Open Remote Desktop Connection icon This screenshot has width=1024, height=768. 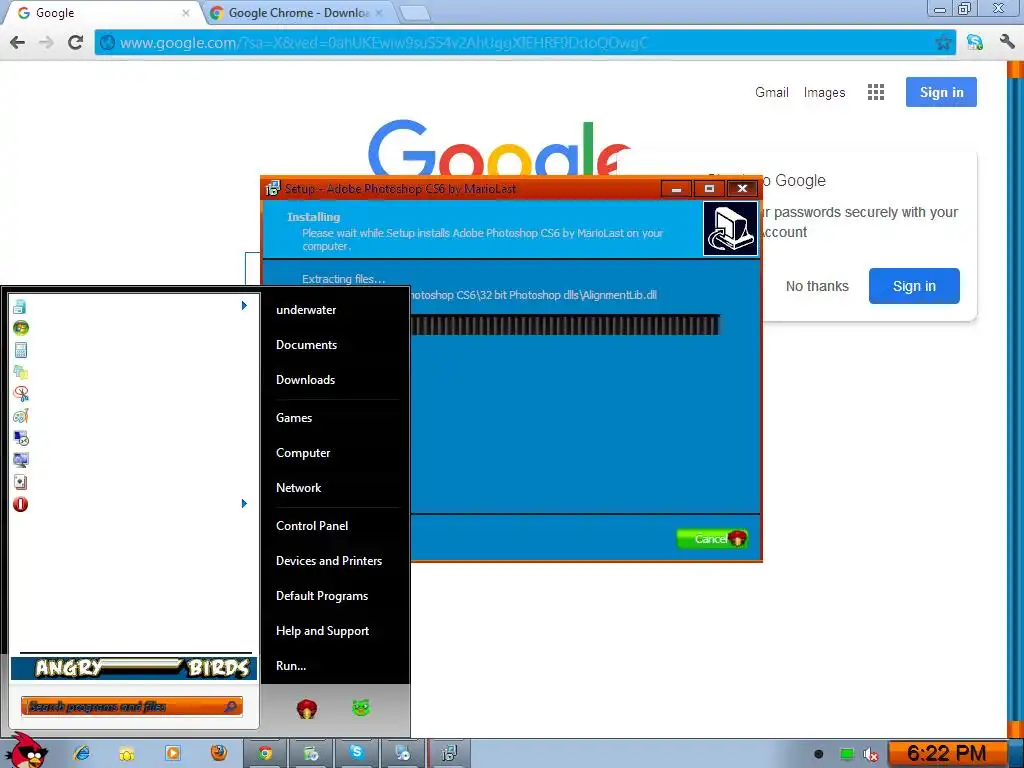coord(20,438)
